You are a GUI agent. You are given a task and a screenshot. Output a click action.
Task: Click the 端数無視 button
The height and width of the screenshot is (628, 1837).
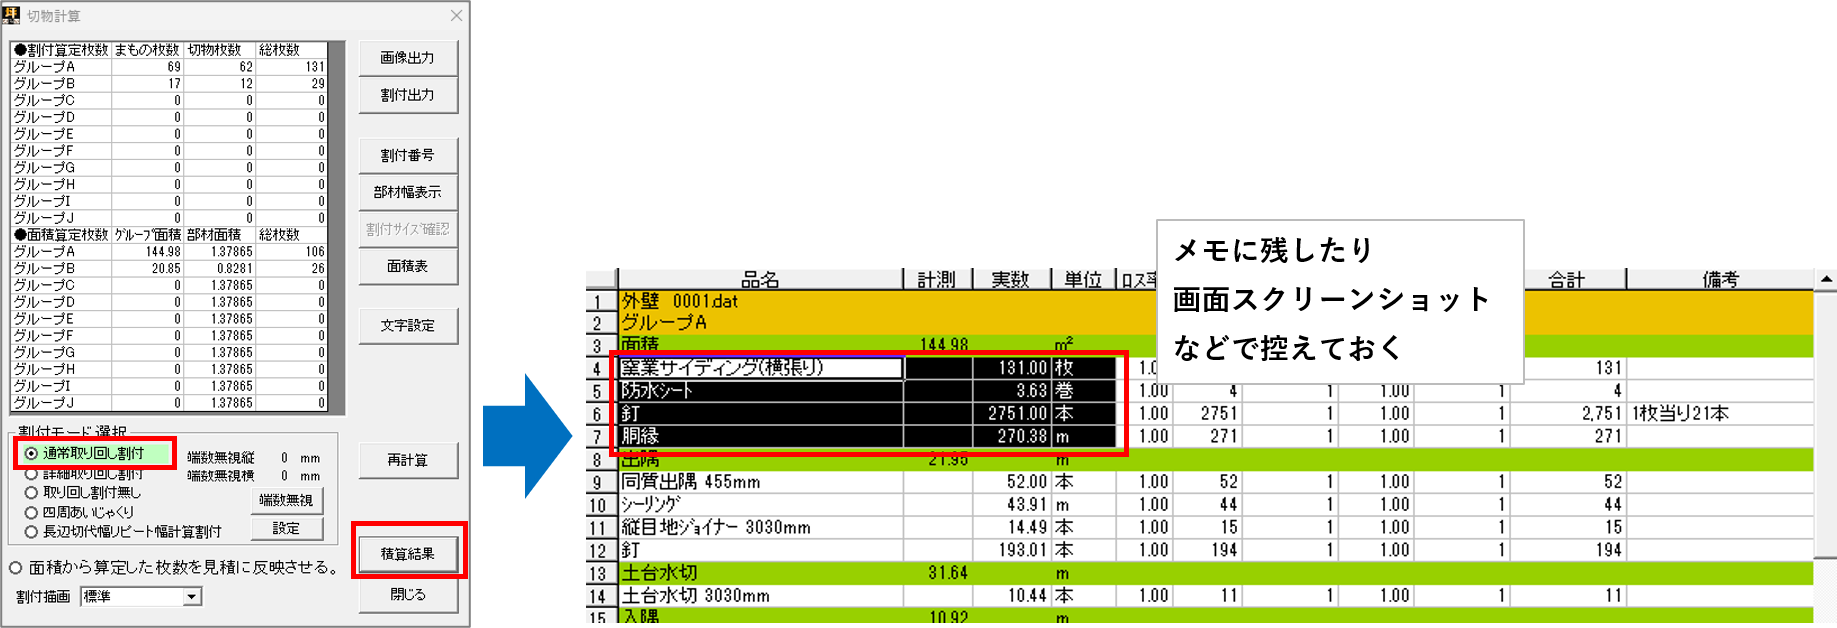pyautogui.click(x=286, y=499)
